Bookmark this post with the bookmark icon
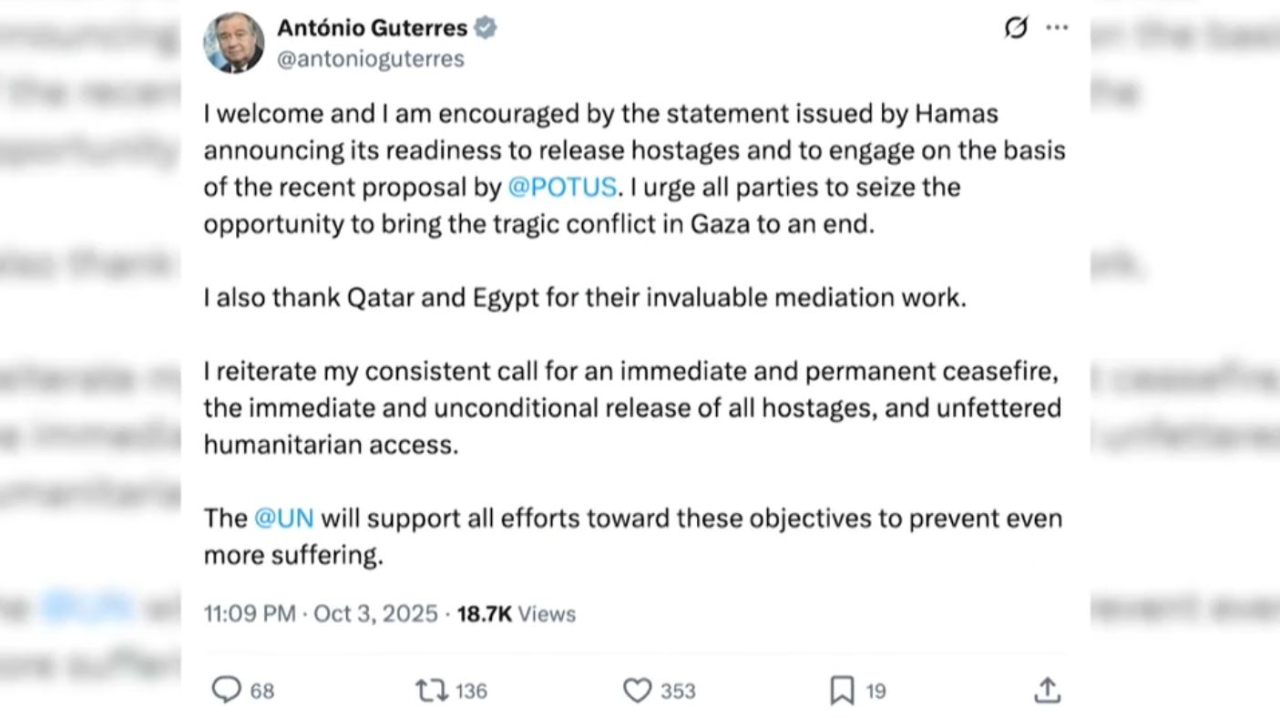The height and width of the screenshot is (718, 1280). 842,690
